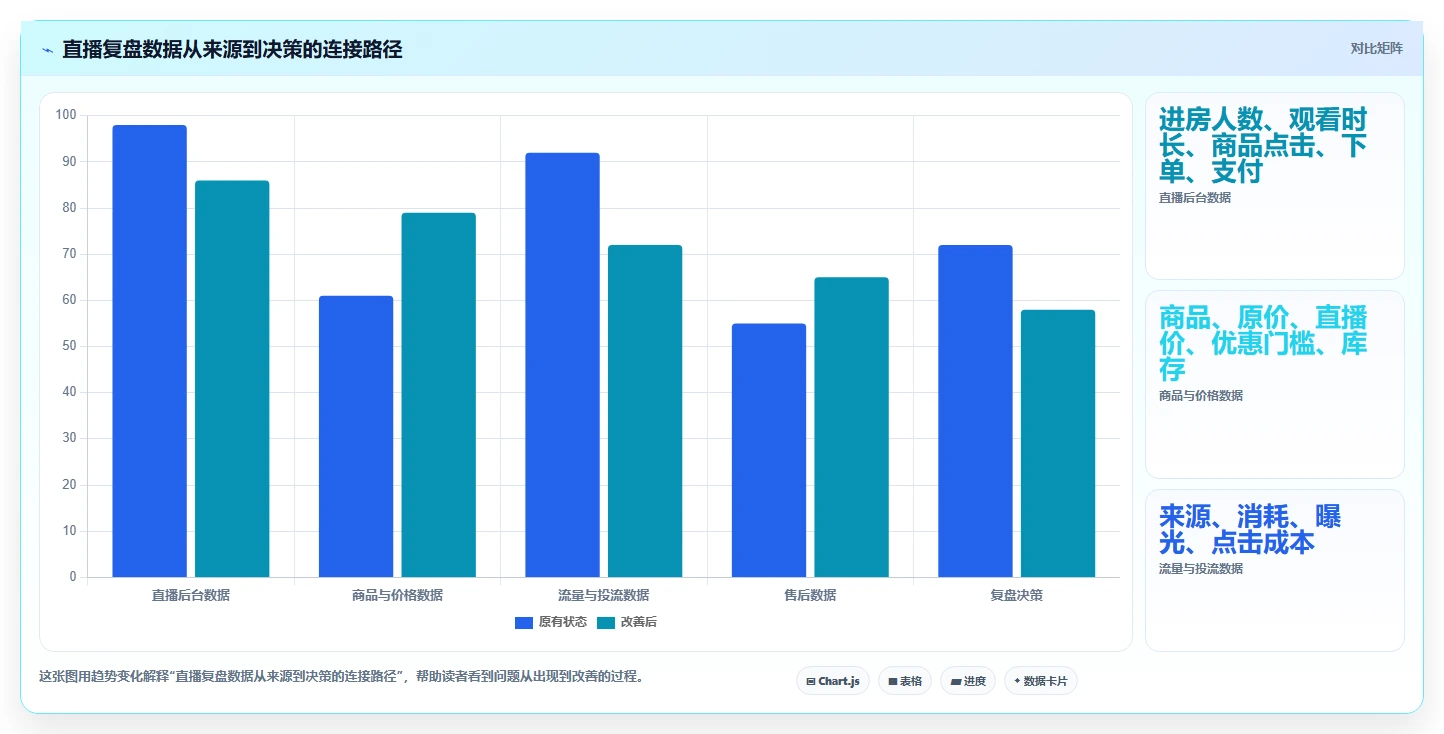Select the Chart.js tag chip
The image size is (1444, 734).
(x=833, y=681)
